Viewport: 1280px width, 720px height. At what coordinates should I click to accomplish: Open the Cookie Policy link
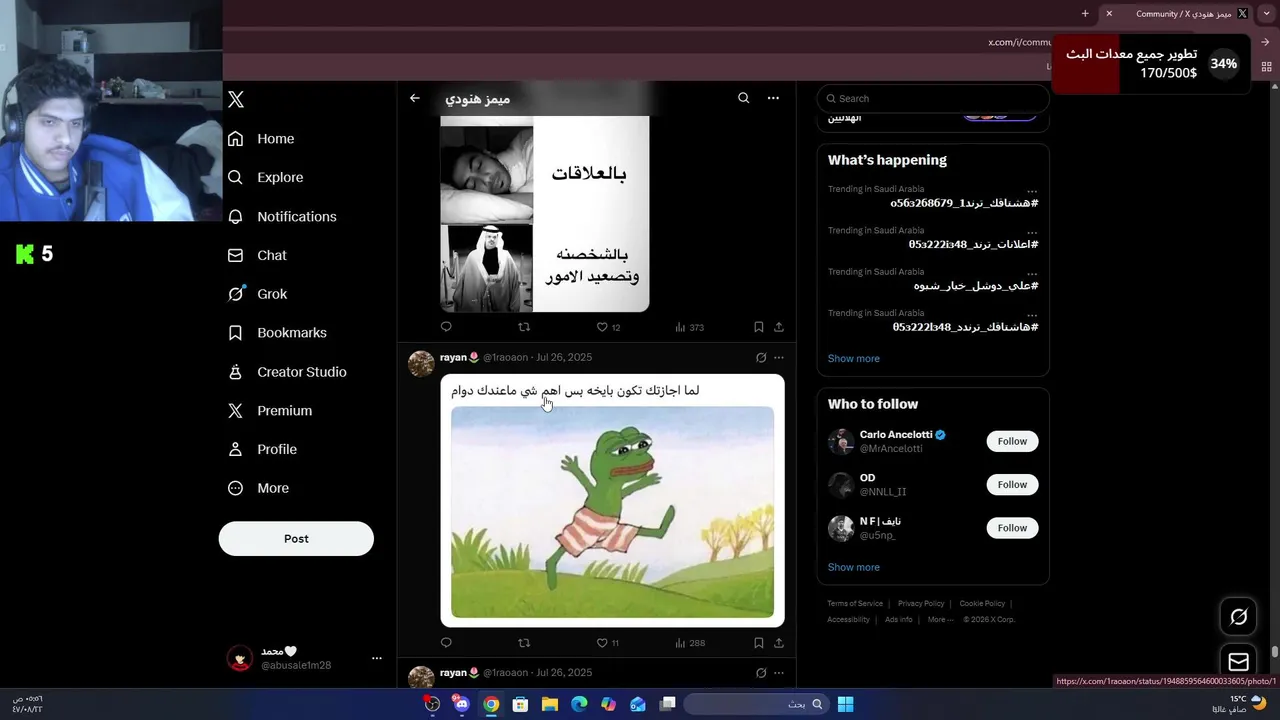click(x=982, y=604)
